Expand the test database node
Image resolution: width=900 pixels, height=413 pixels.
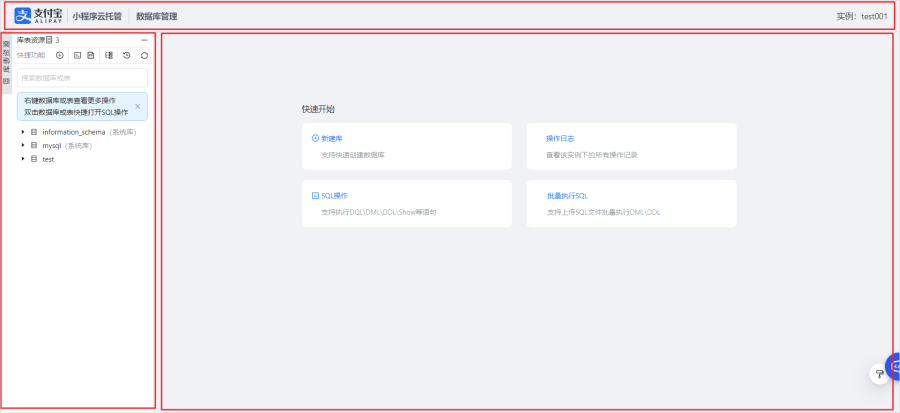point(23,159)
